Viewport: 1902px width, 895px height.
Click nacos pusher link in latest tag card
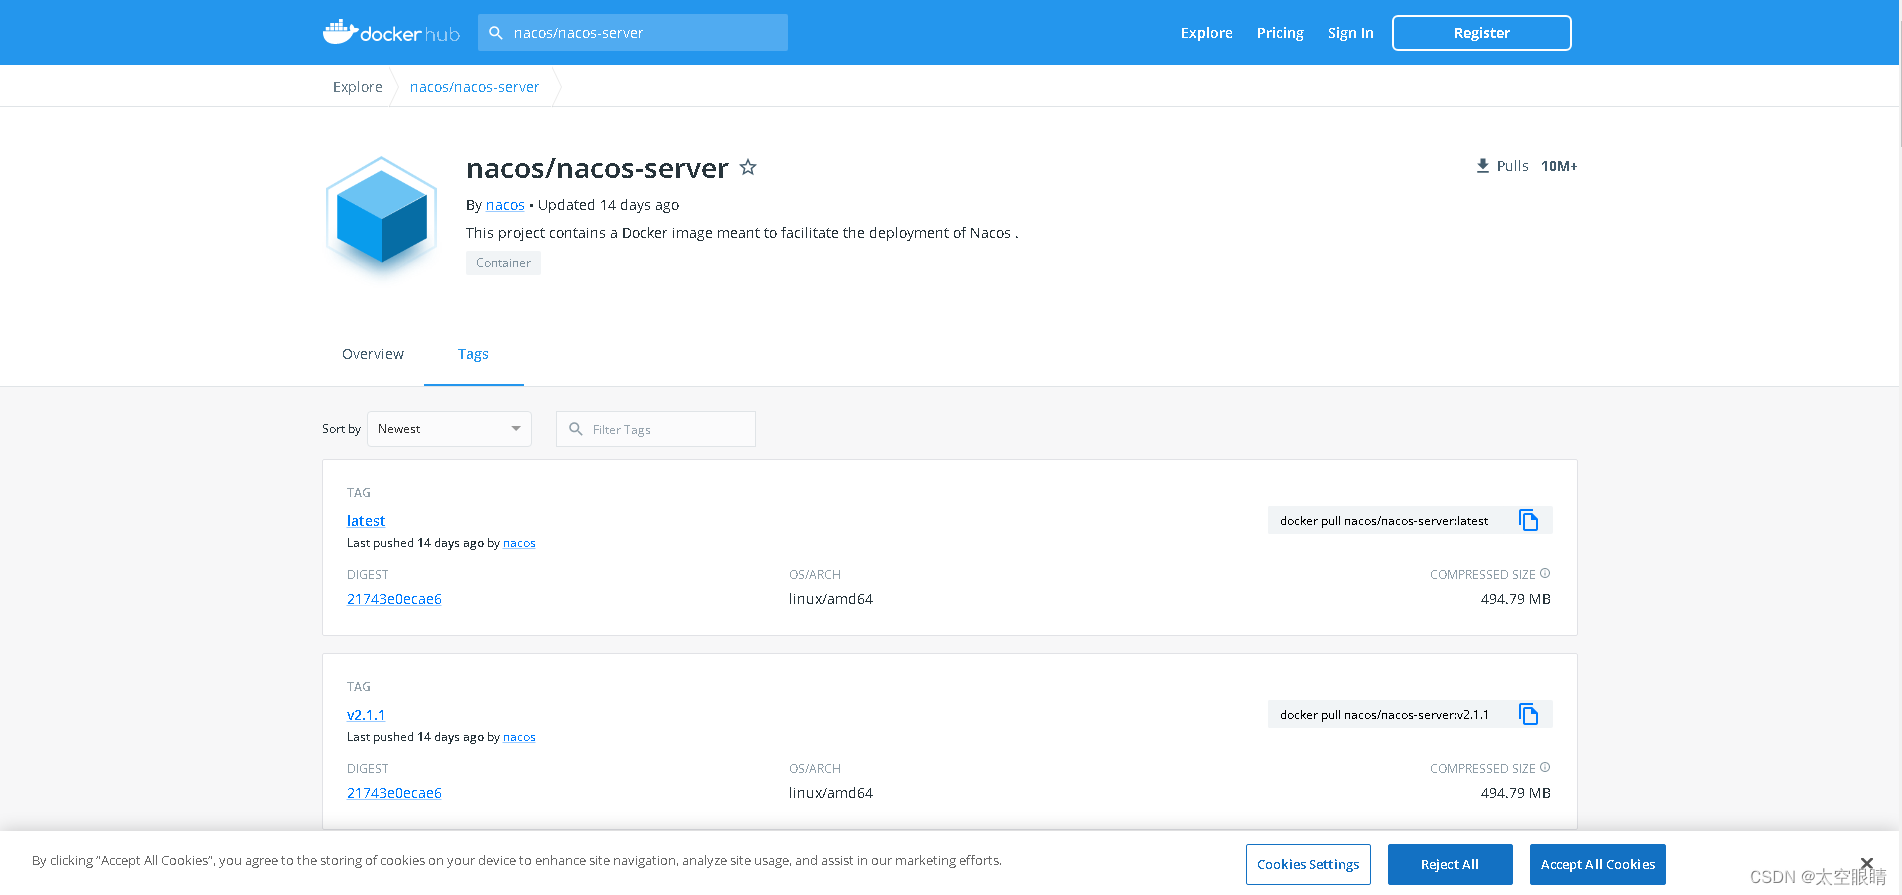click(x=519, y=543)
